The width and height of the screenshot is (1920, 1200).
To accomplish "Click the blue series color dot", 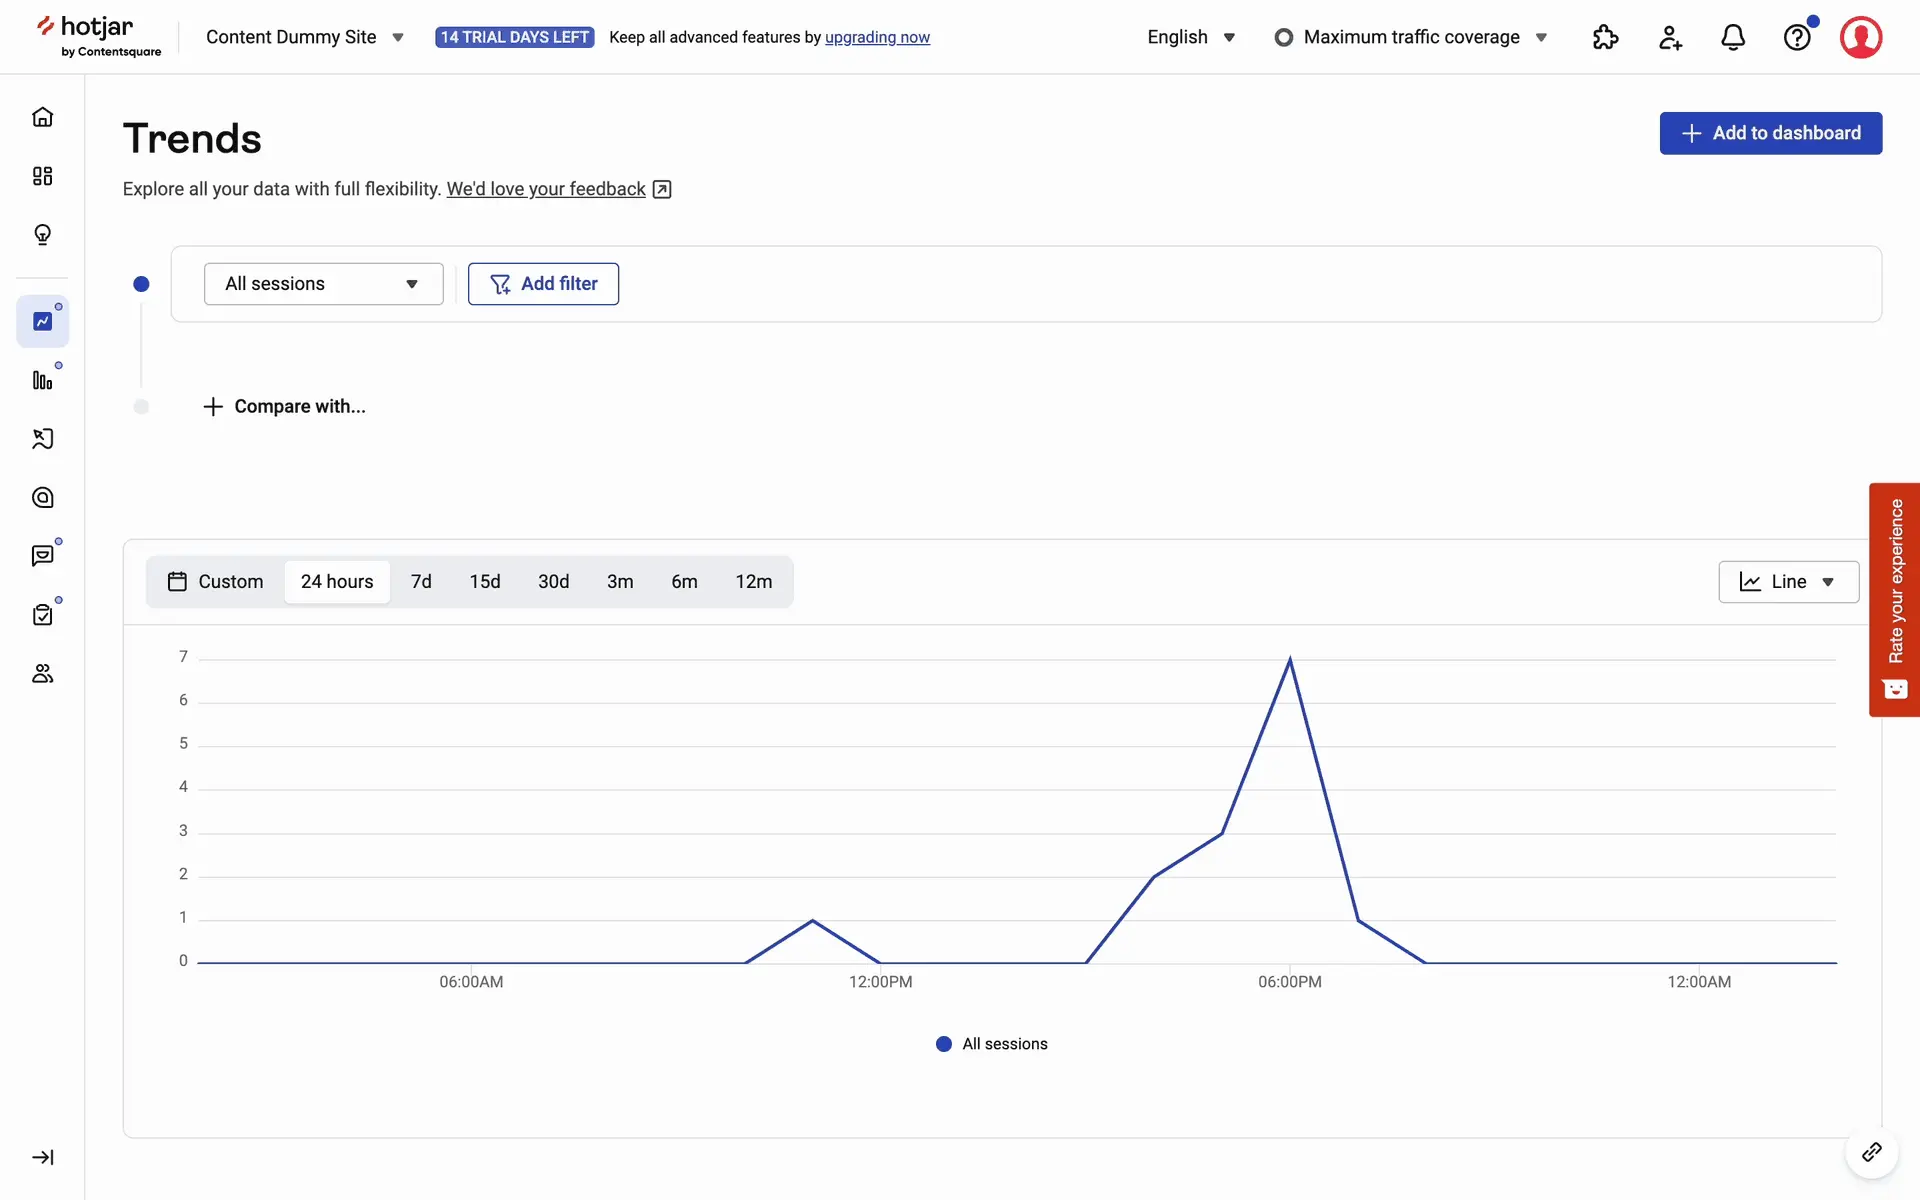I will 141,284.
